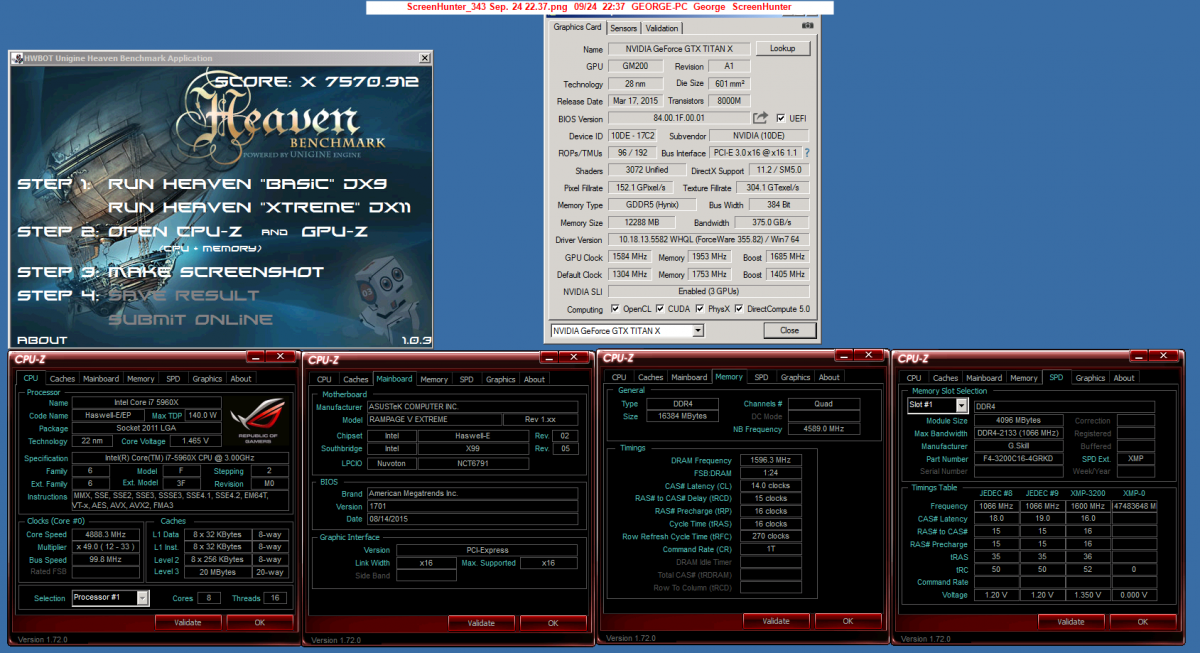Toggle the DirectCompute 5.0 checkbox
This screenshot has width=1200, height=653.
739,309
